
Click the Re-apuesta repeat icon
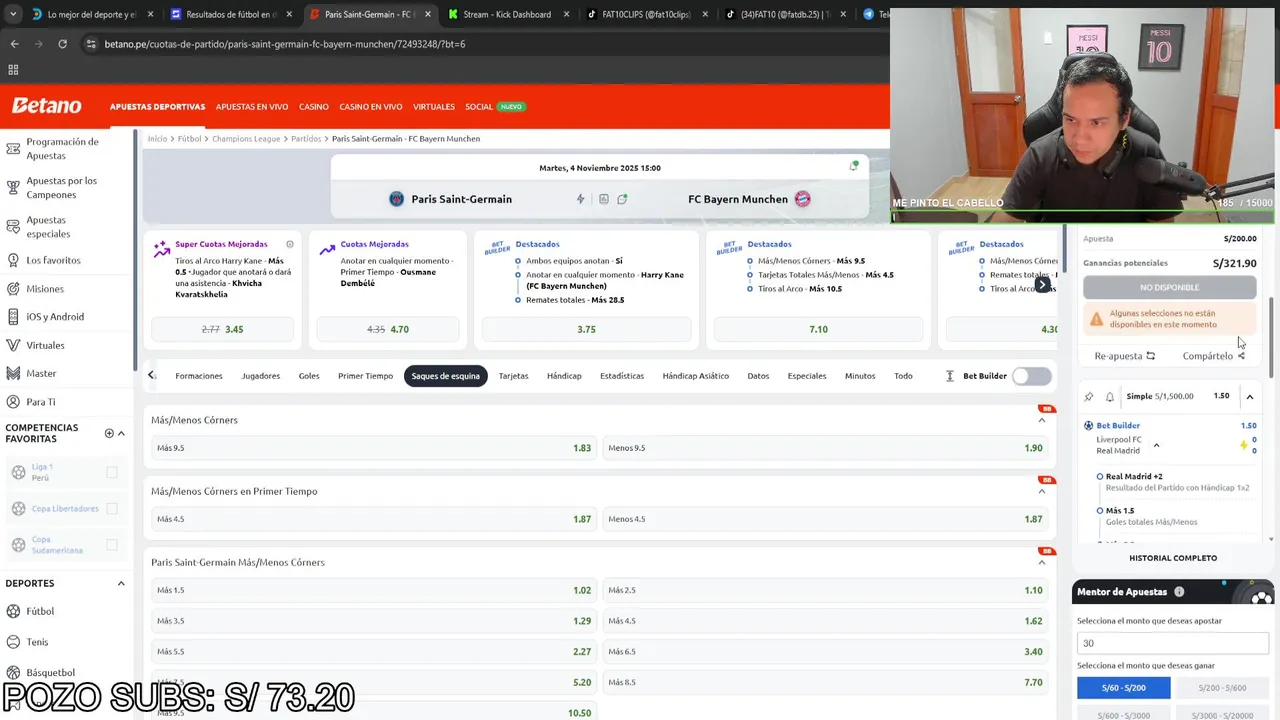coord(1150,356)
